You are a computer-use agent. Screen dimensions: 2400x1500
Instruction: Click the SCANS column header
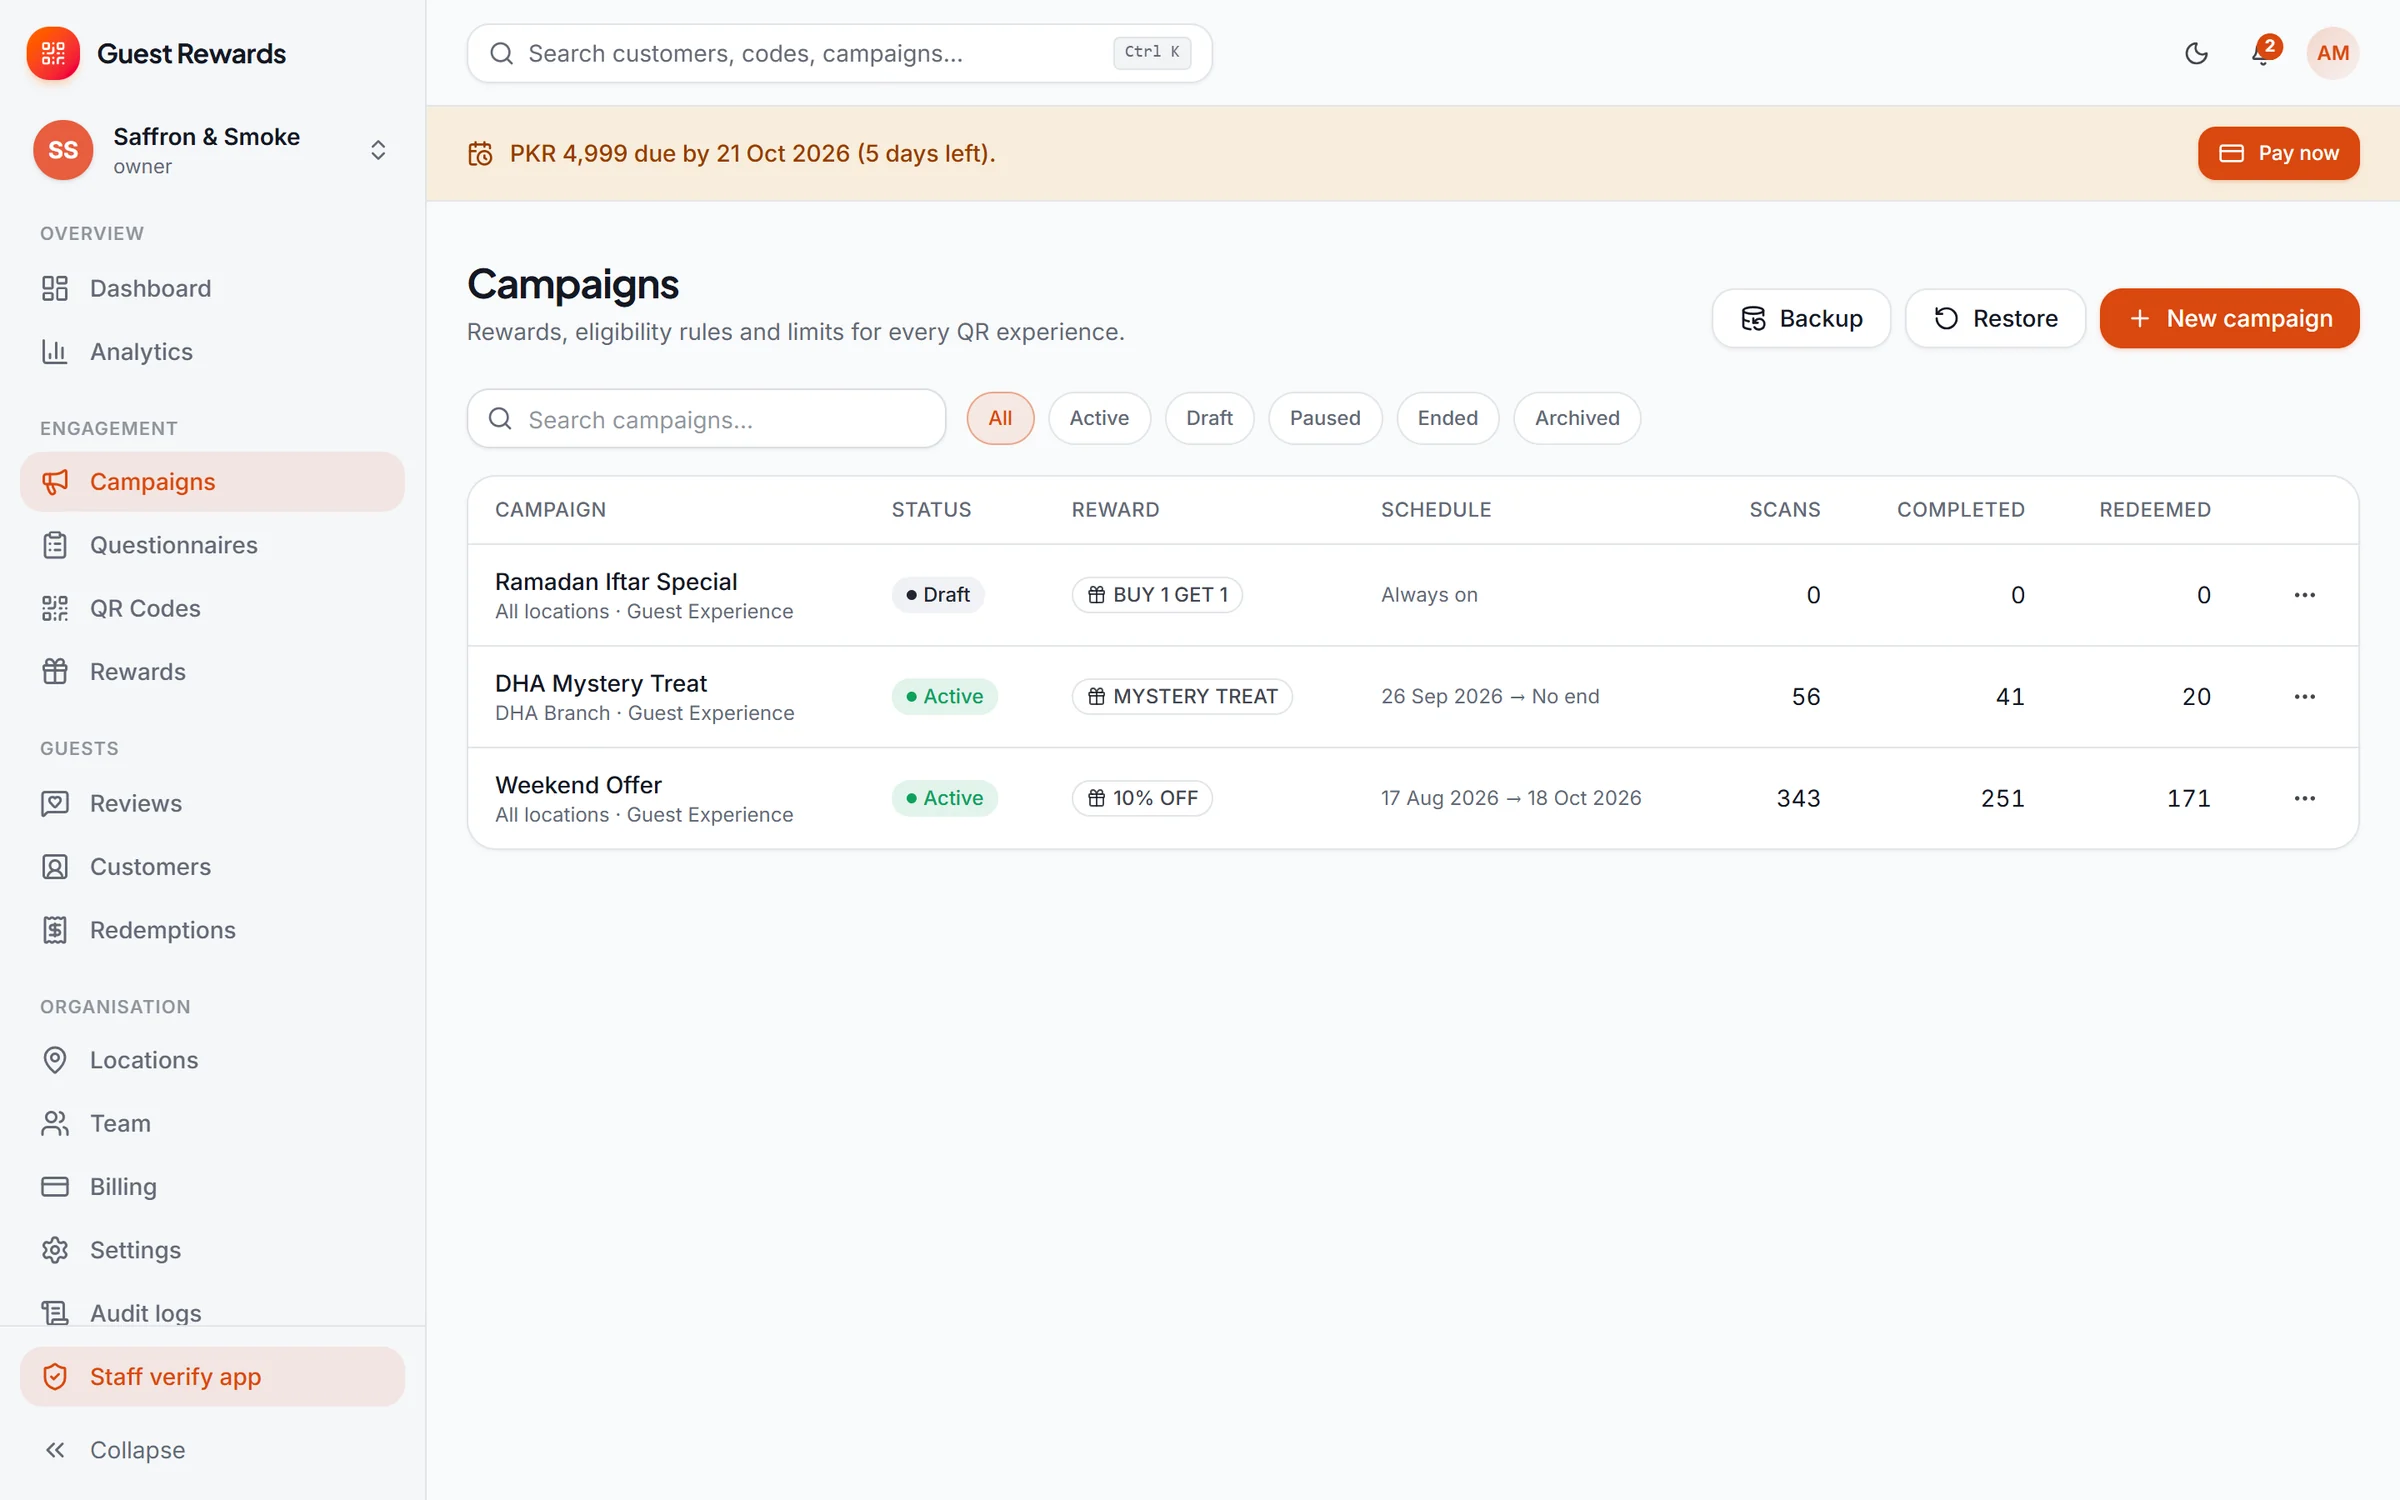coord(1784,510)
